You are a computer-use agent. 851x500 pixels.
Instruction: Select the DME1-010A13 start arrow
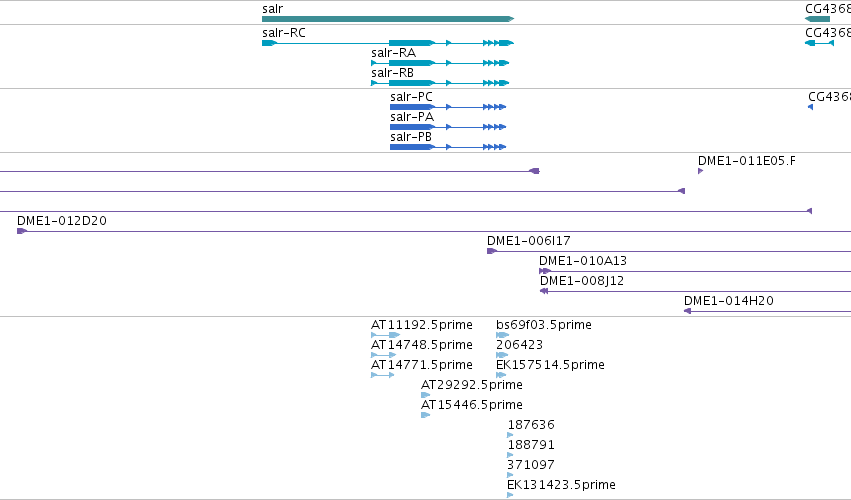[545, 271]
